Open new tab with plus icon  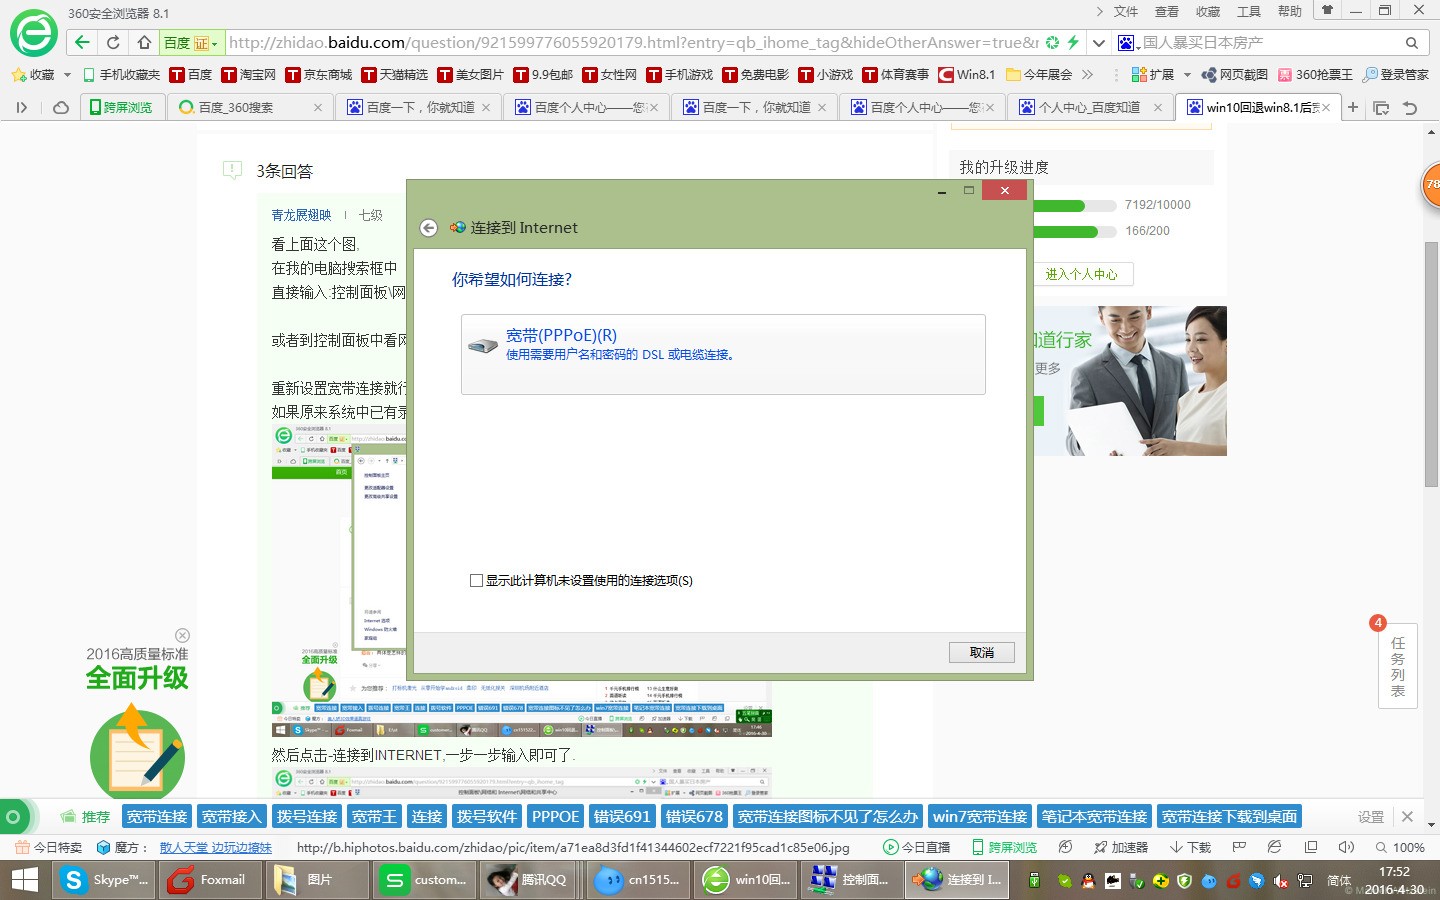1352,107
